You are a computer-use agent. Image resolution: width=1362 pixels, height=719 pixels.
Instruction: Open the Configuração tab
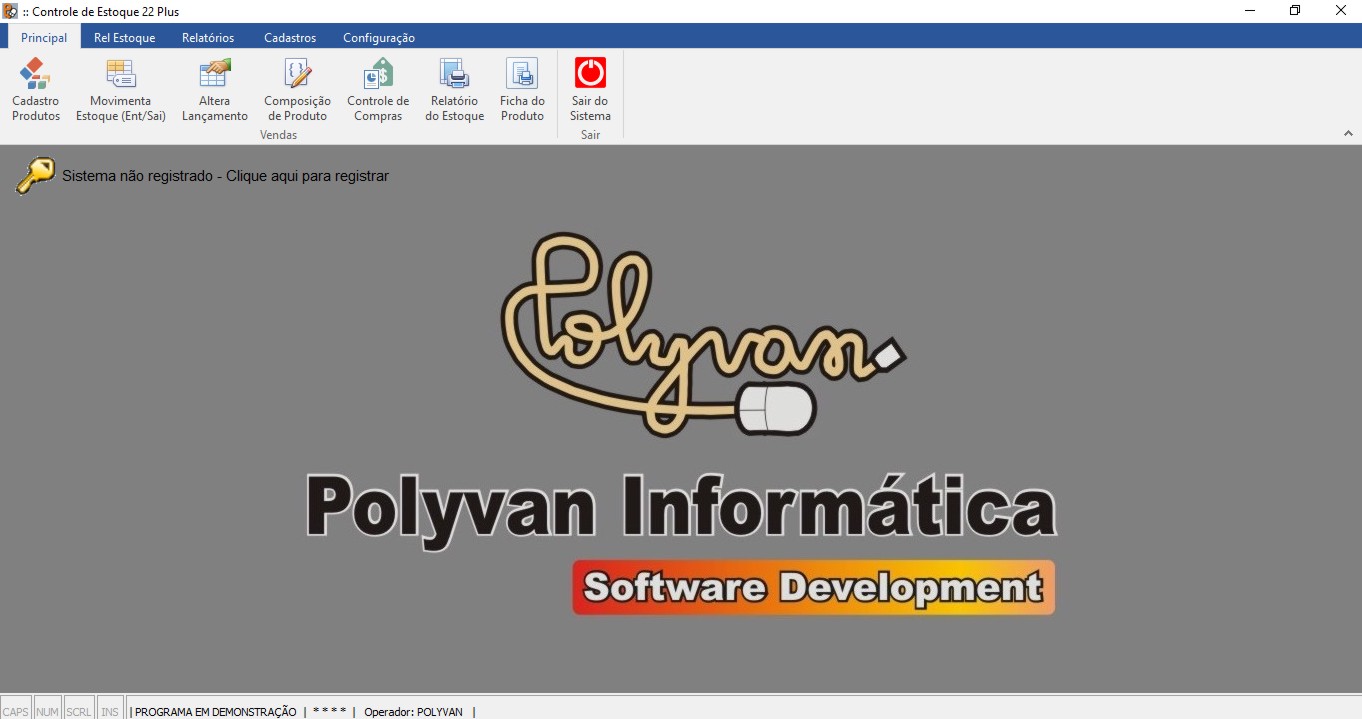click(379, 38)
